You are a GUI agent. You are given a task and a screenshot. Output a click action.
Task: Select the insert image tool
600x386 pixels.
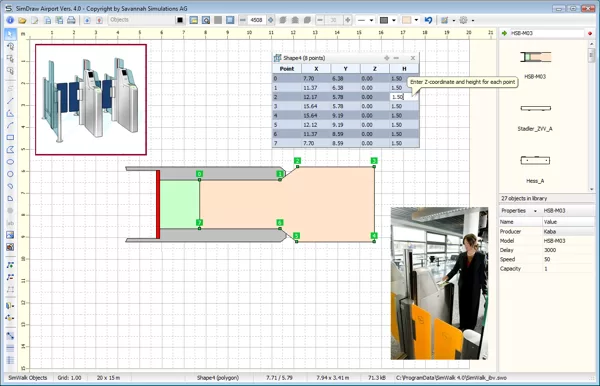(10, 235)
